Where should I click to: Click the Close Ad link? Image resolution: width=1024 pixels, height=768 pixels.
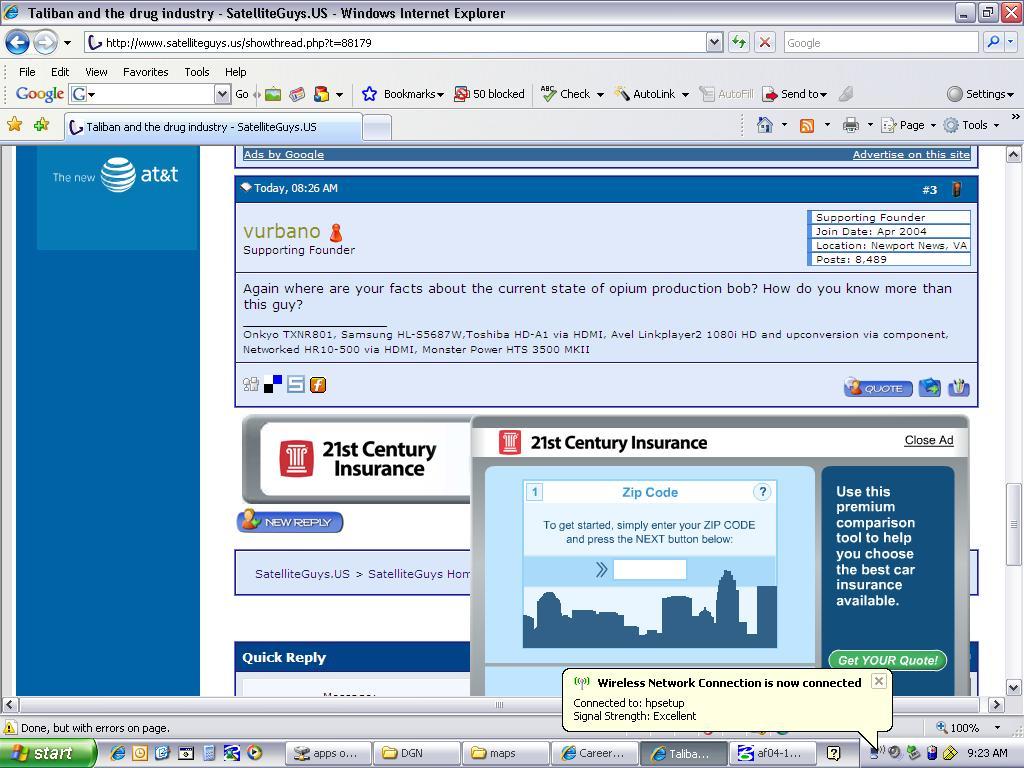[928, 440]
